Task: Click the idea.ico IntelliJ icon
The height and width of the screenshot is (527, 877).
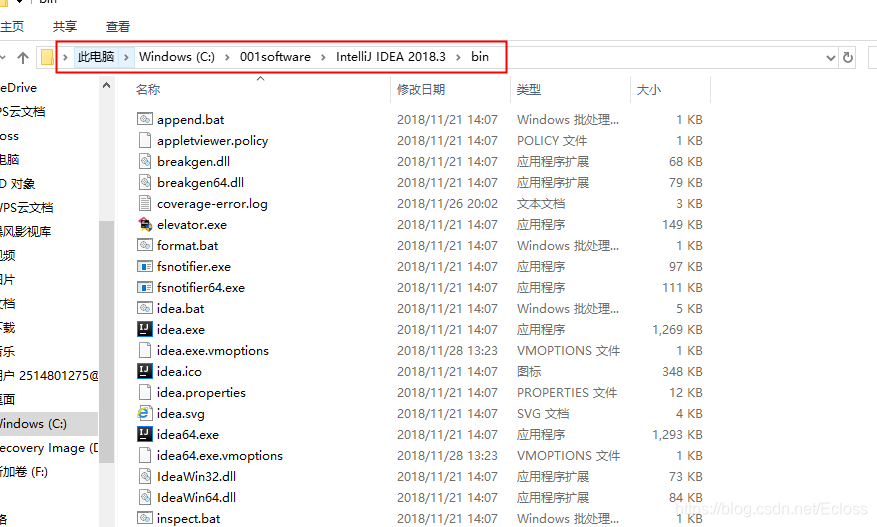Action: 145,371
